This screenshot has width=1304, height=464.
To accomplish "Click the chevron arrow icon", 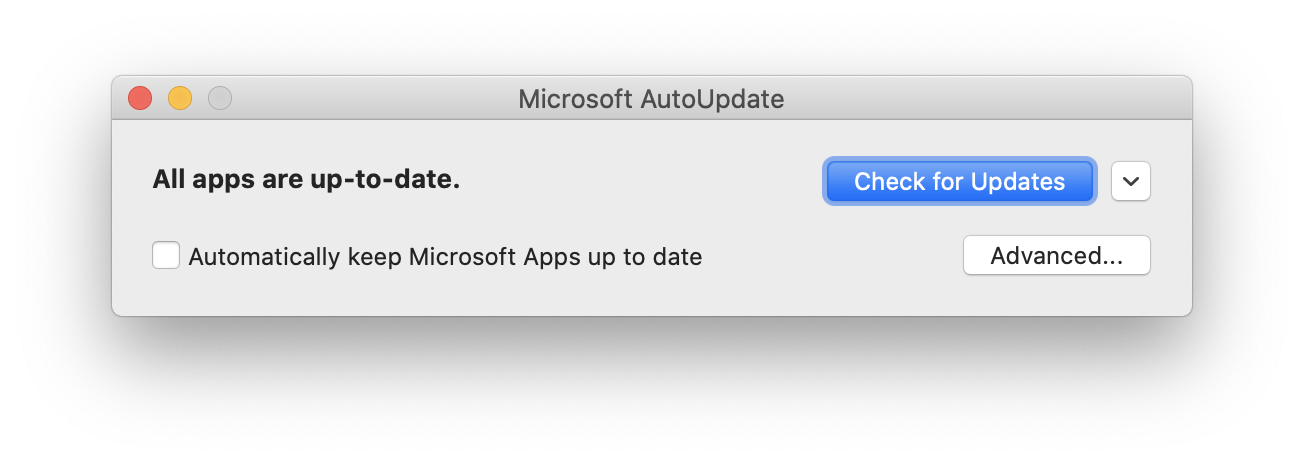I will [1130, 182].
